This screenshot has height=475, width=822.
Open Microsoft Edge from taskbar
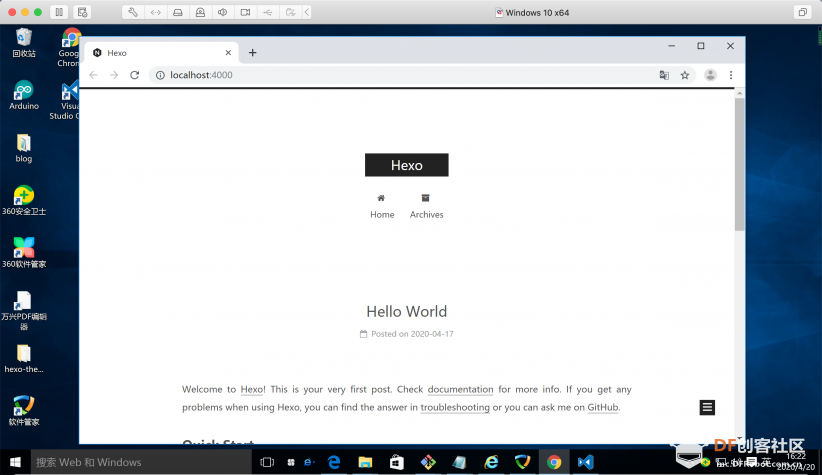(334, 462)
